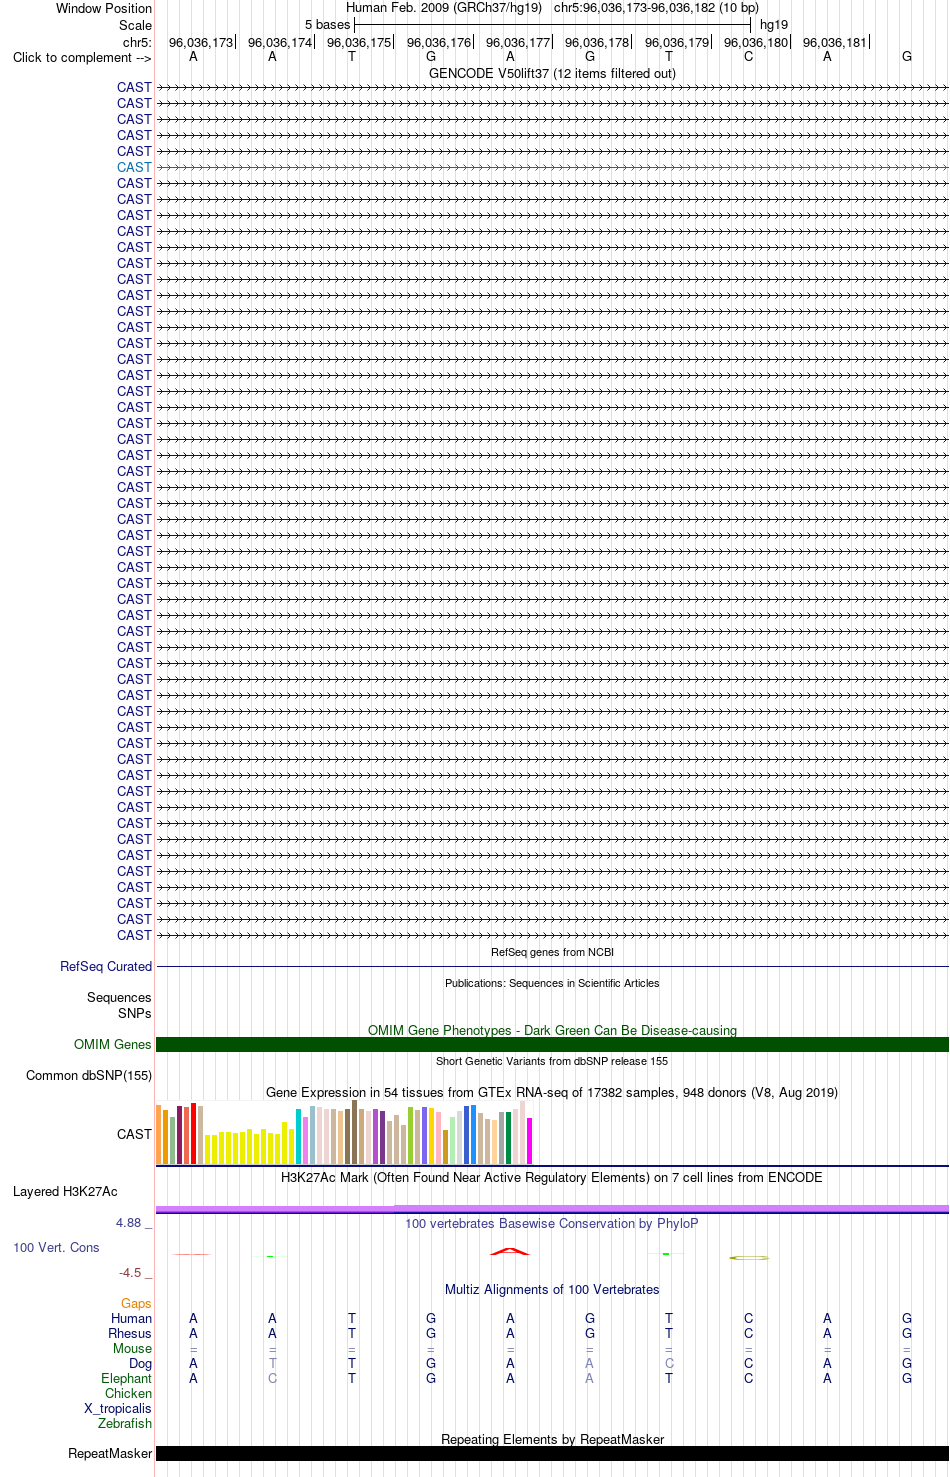Open the H3K27Ac Mark ENCODE track title
Image resolution: width=950 pixels, height=1477 pixels.
552,1177
